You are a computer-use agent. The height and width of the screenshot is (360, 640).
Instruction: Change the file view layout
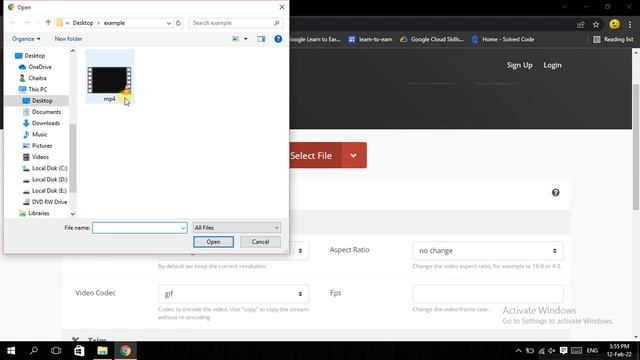pyautogui.click(x=236, y=39)
